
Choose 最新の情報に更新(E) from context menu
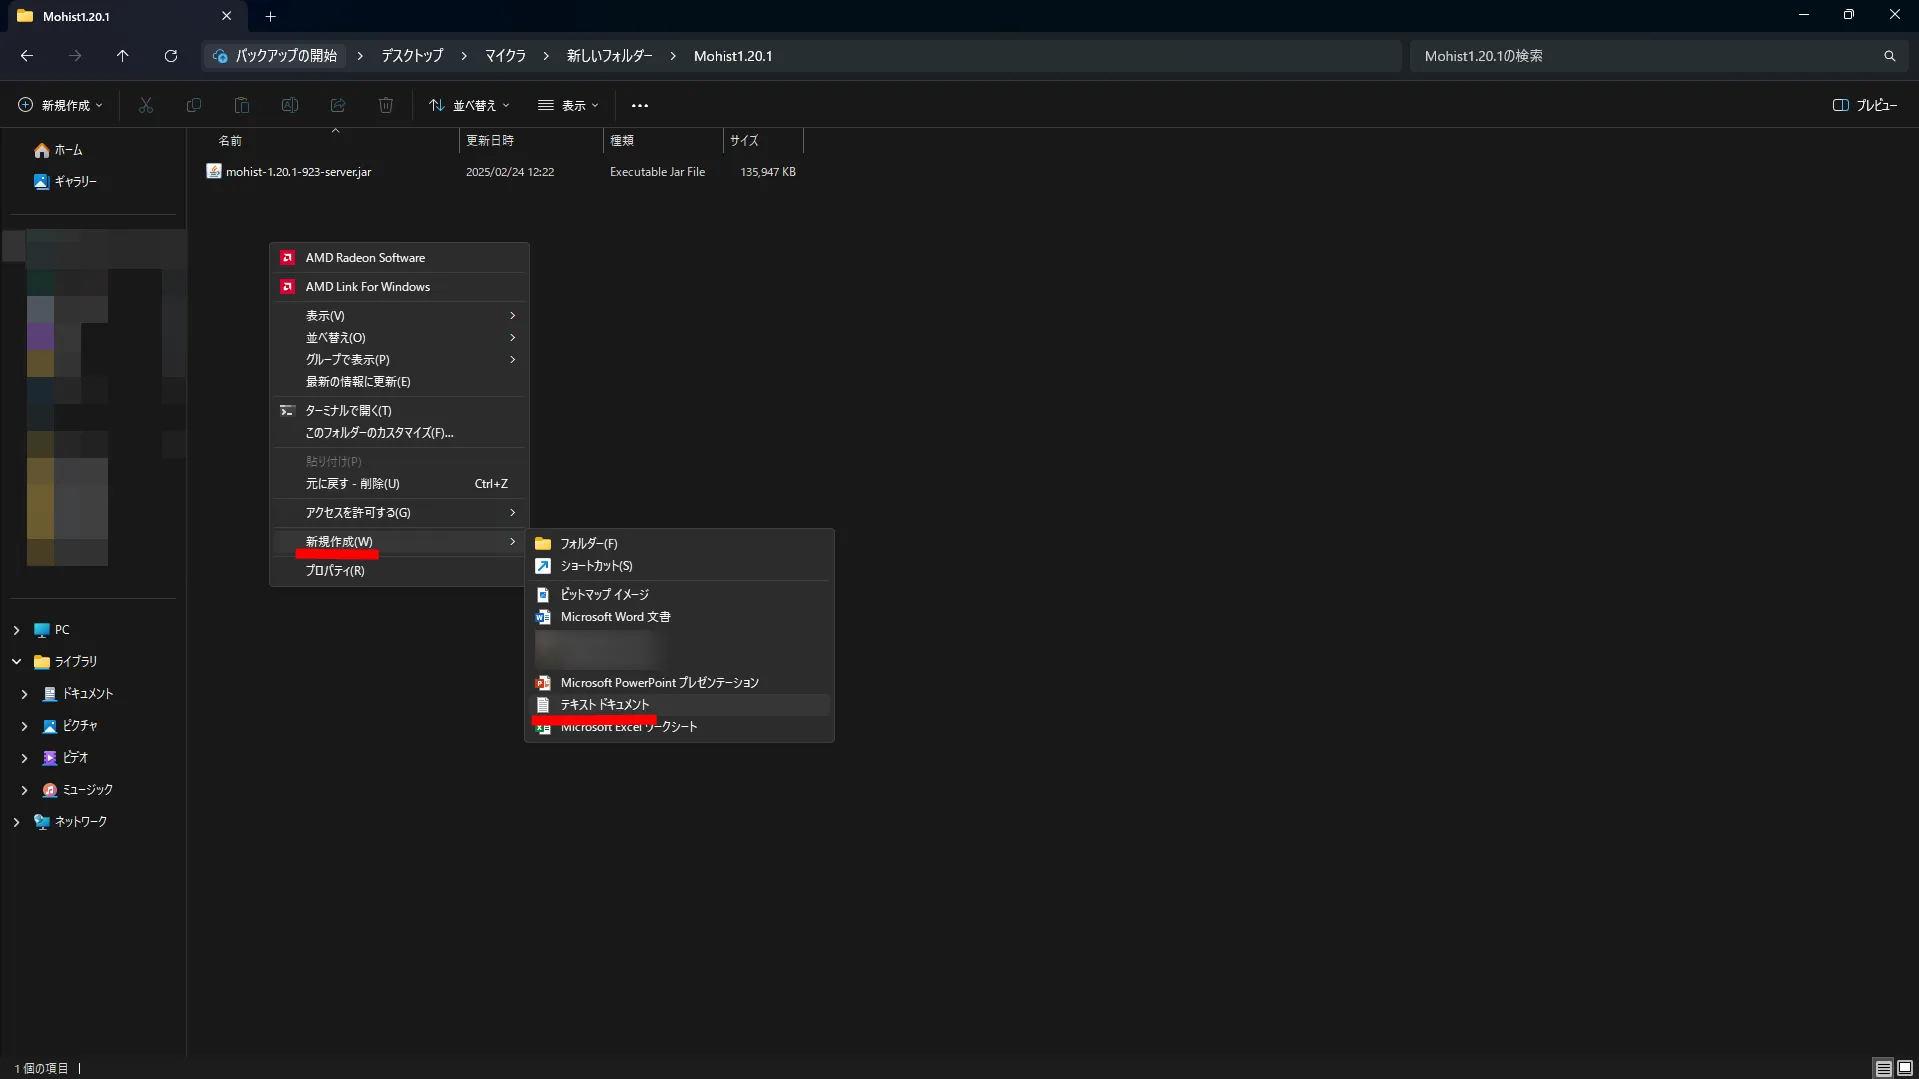399,382
